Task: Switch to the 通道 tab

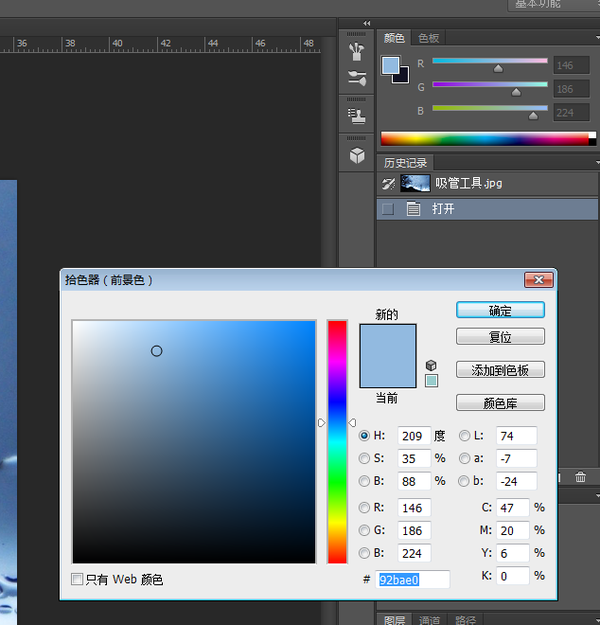Action: click(429, 620)
